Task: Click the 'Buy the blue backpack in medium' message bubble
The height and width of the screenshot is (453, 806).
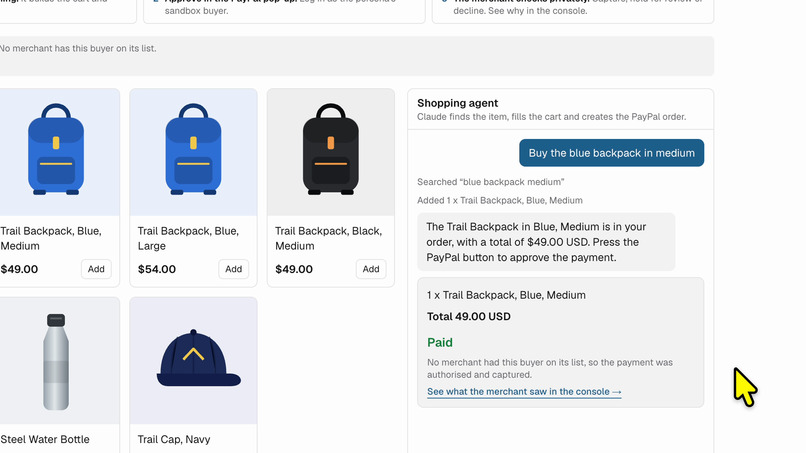Action: coord(612,153)
